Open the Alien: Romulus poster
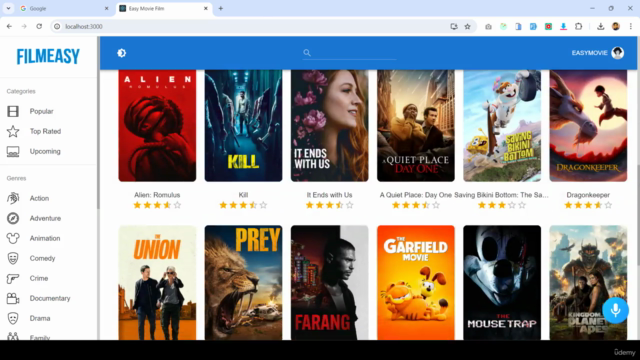The image size is (640, 360). [x=157, y=125]
